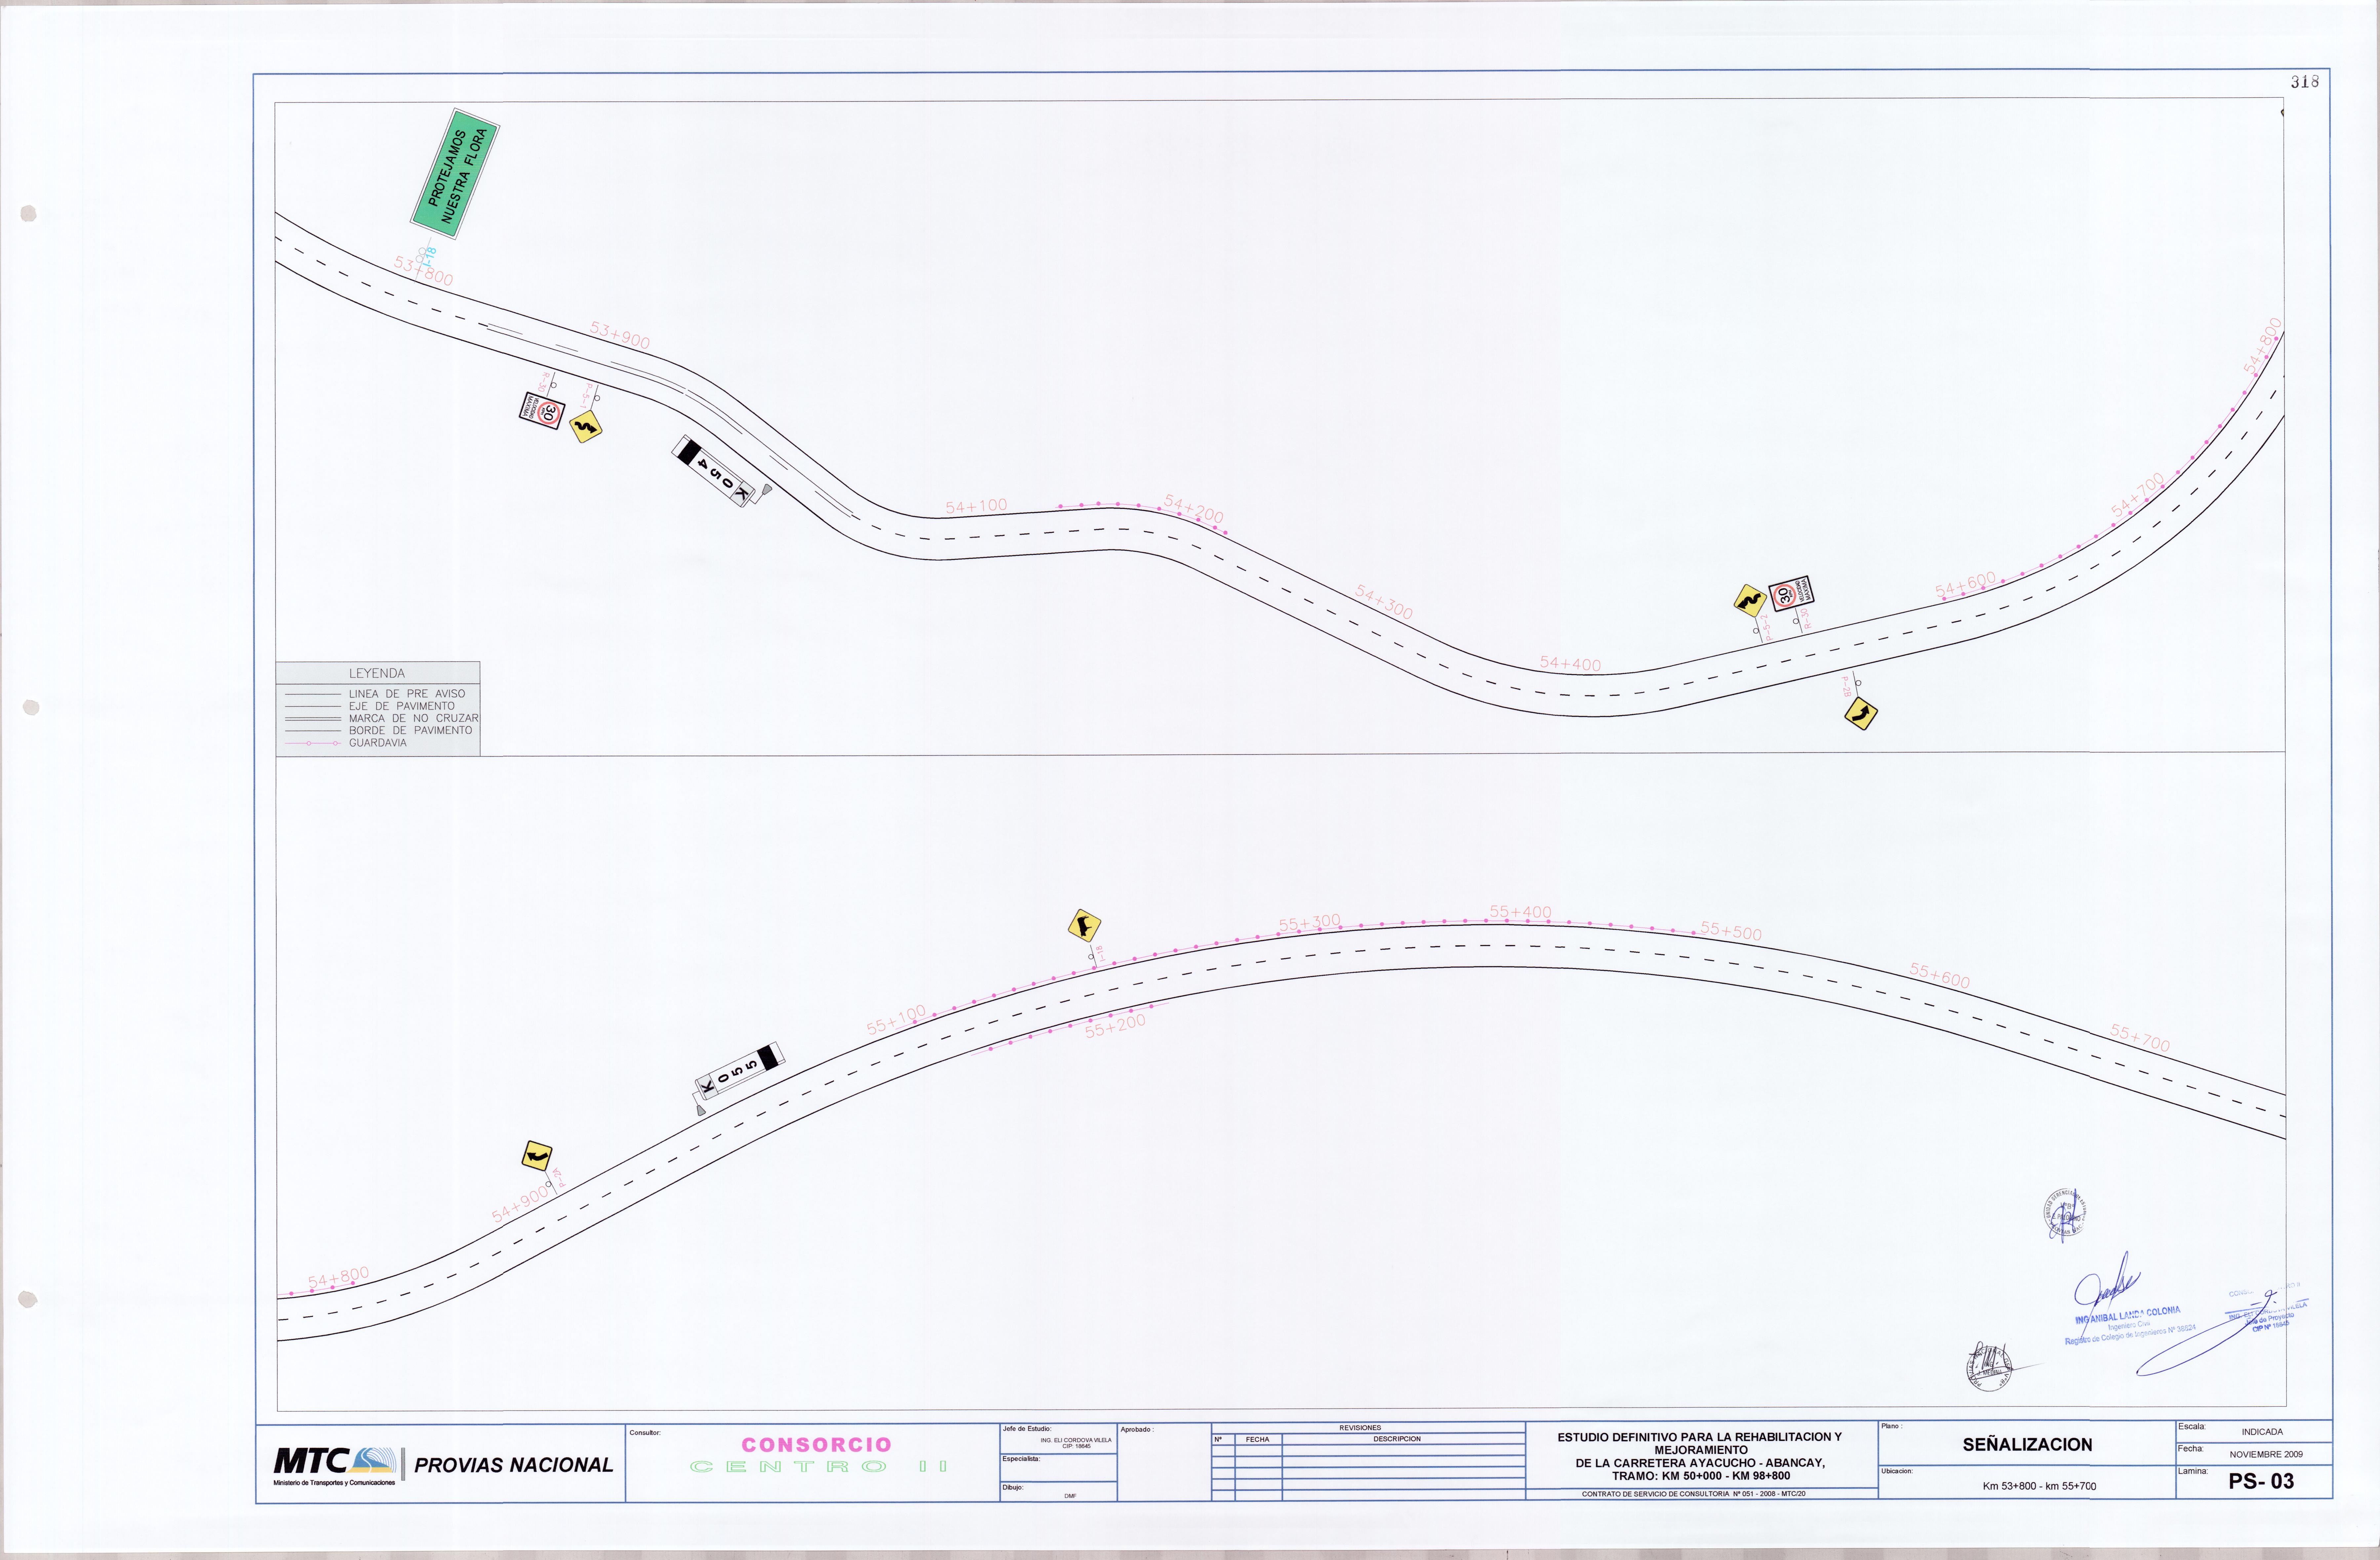
Task: Click the yellow curve sign below 54+600 roadway
Action: (1861, 714)
